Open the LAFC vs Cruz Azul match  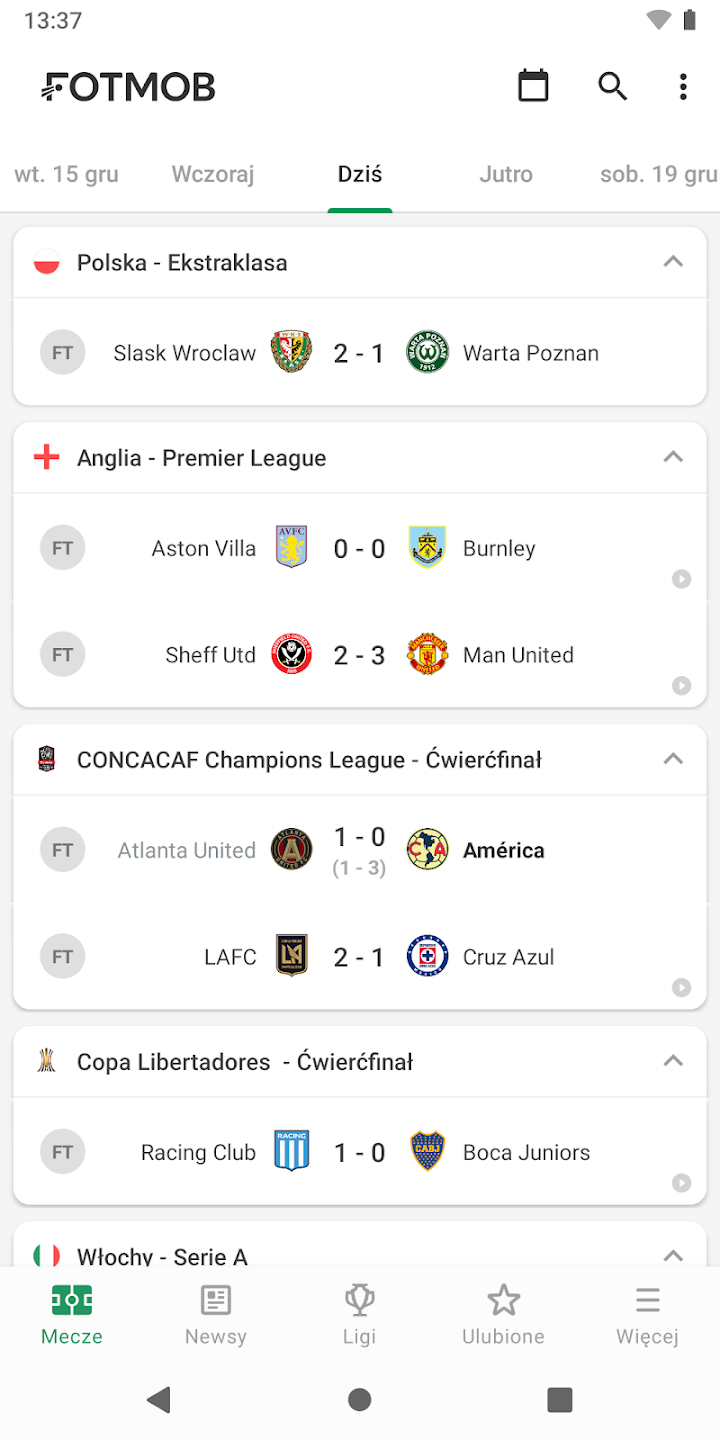tap(360, 957)
